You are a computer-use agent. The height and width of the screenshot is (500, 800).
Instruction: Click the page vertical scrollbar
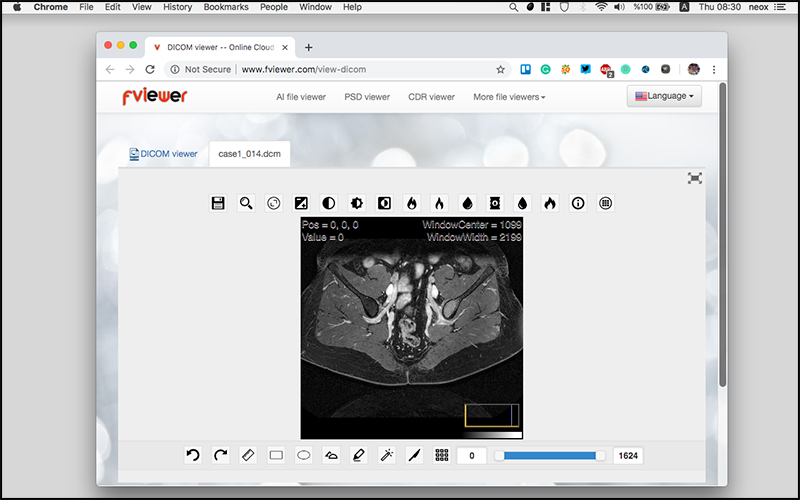click(x=722, y=235)
